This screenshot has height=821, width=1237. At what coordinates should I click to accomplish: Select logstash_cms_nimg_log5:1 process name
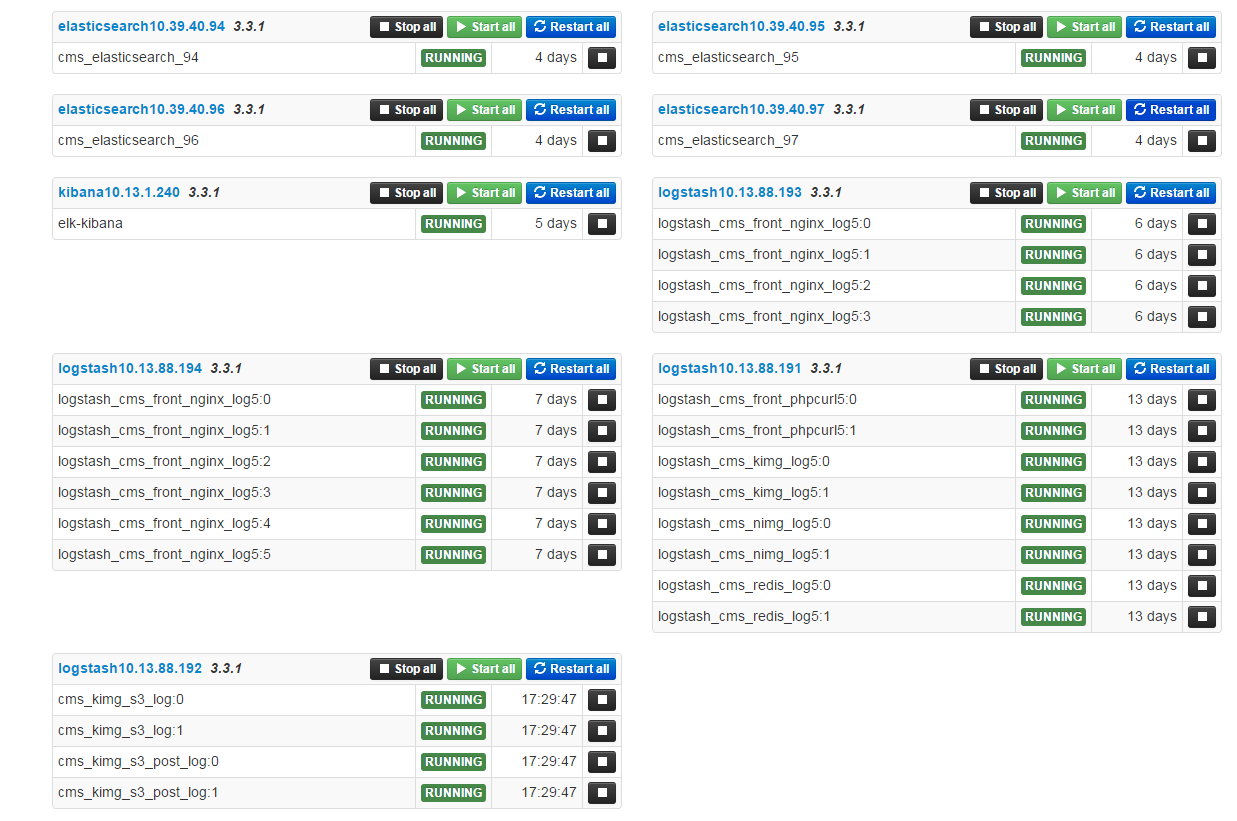tap(744, 554)
